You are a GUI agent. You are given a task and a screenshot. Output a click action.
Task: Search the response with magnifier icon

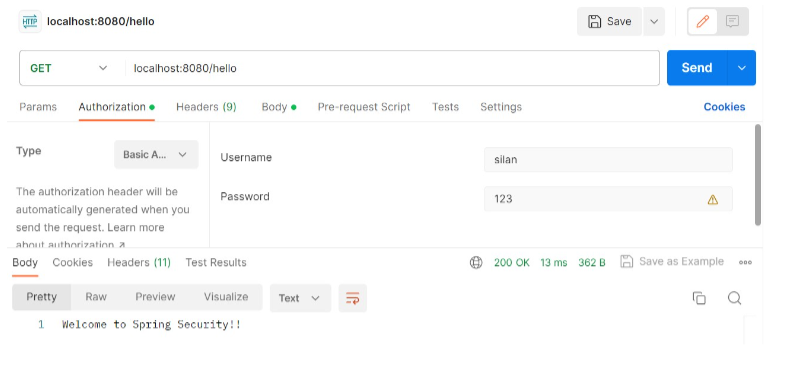(734, 298)
